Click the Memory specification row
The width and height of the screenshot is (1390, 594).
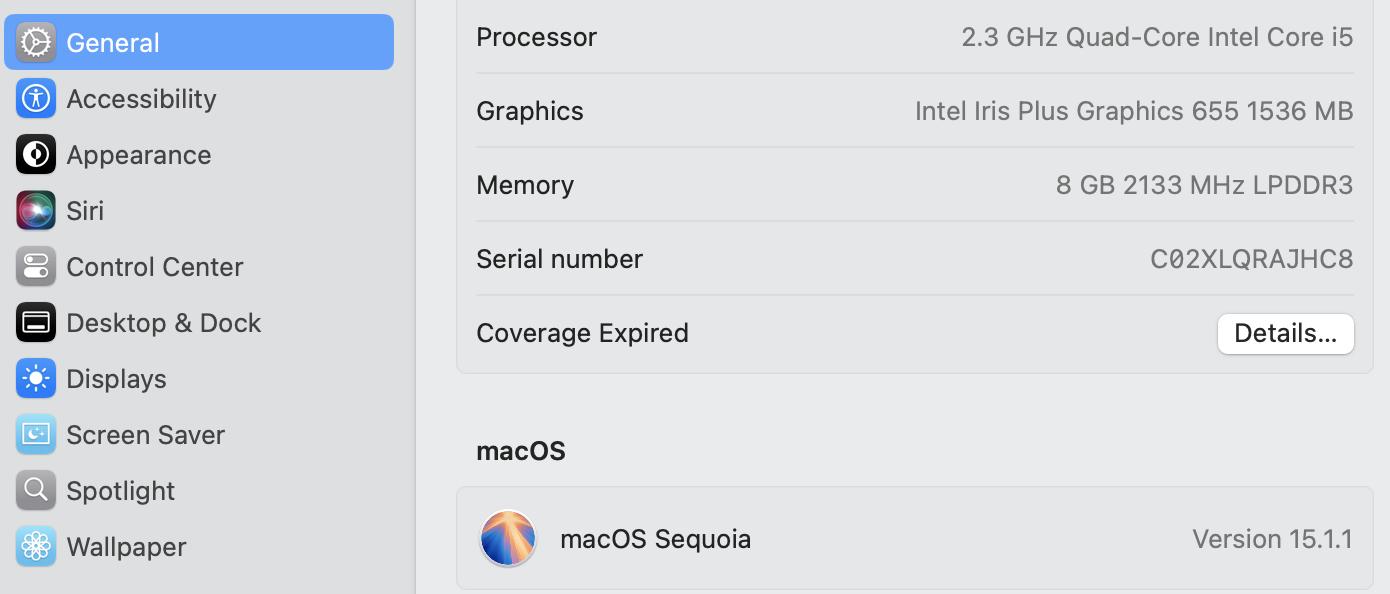point(914,185)
